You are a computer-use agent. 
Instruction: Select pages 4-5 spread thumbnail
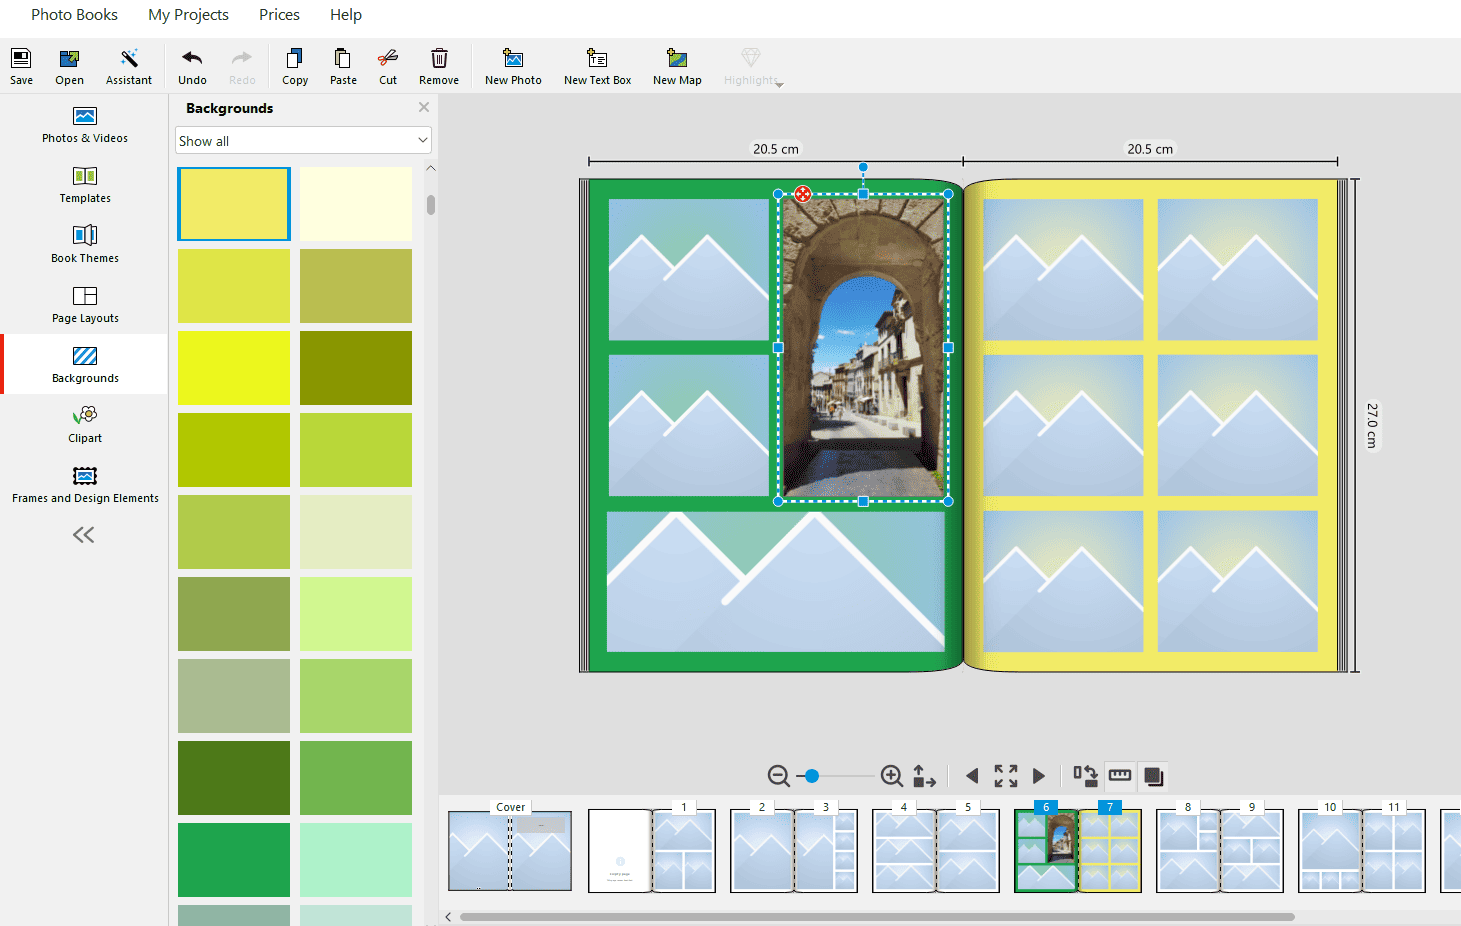click(x=936, y=850)
